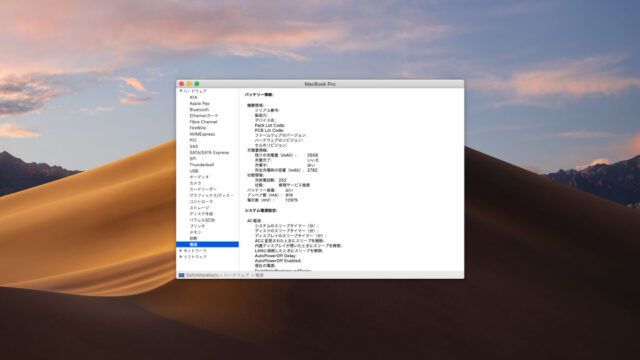Select PCI in the sidebar
640x360 pixels.
click(193, 140)
